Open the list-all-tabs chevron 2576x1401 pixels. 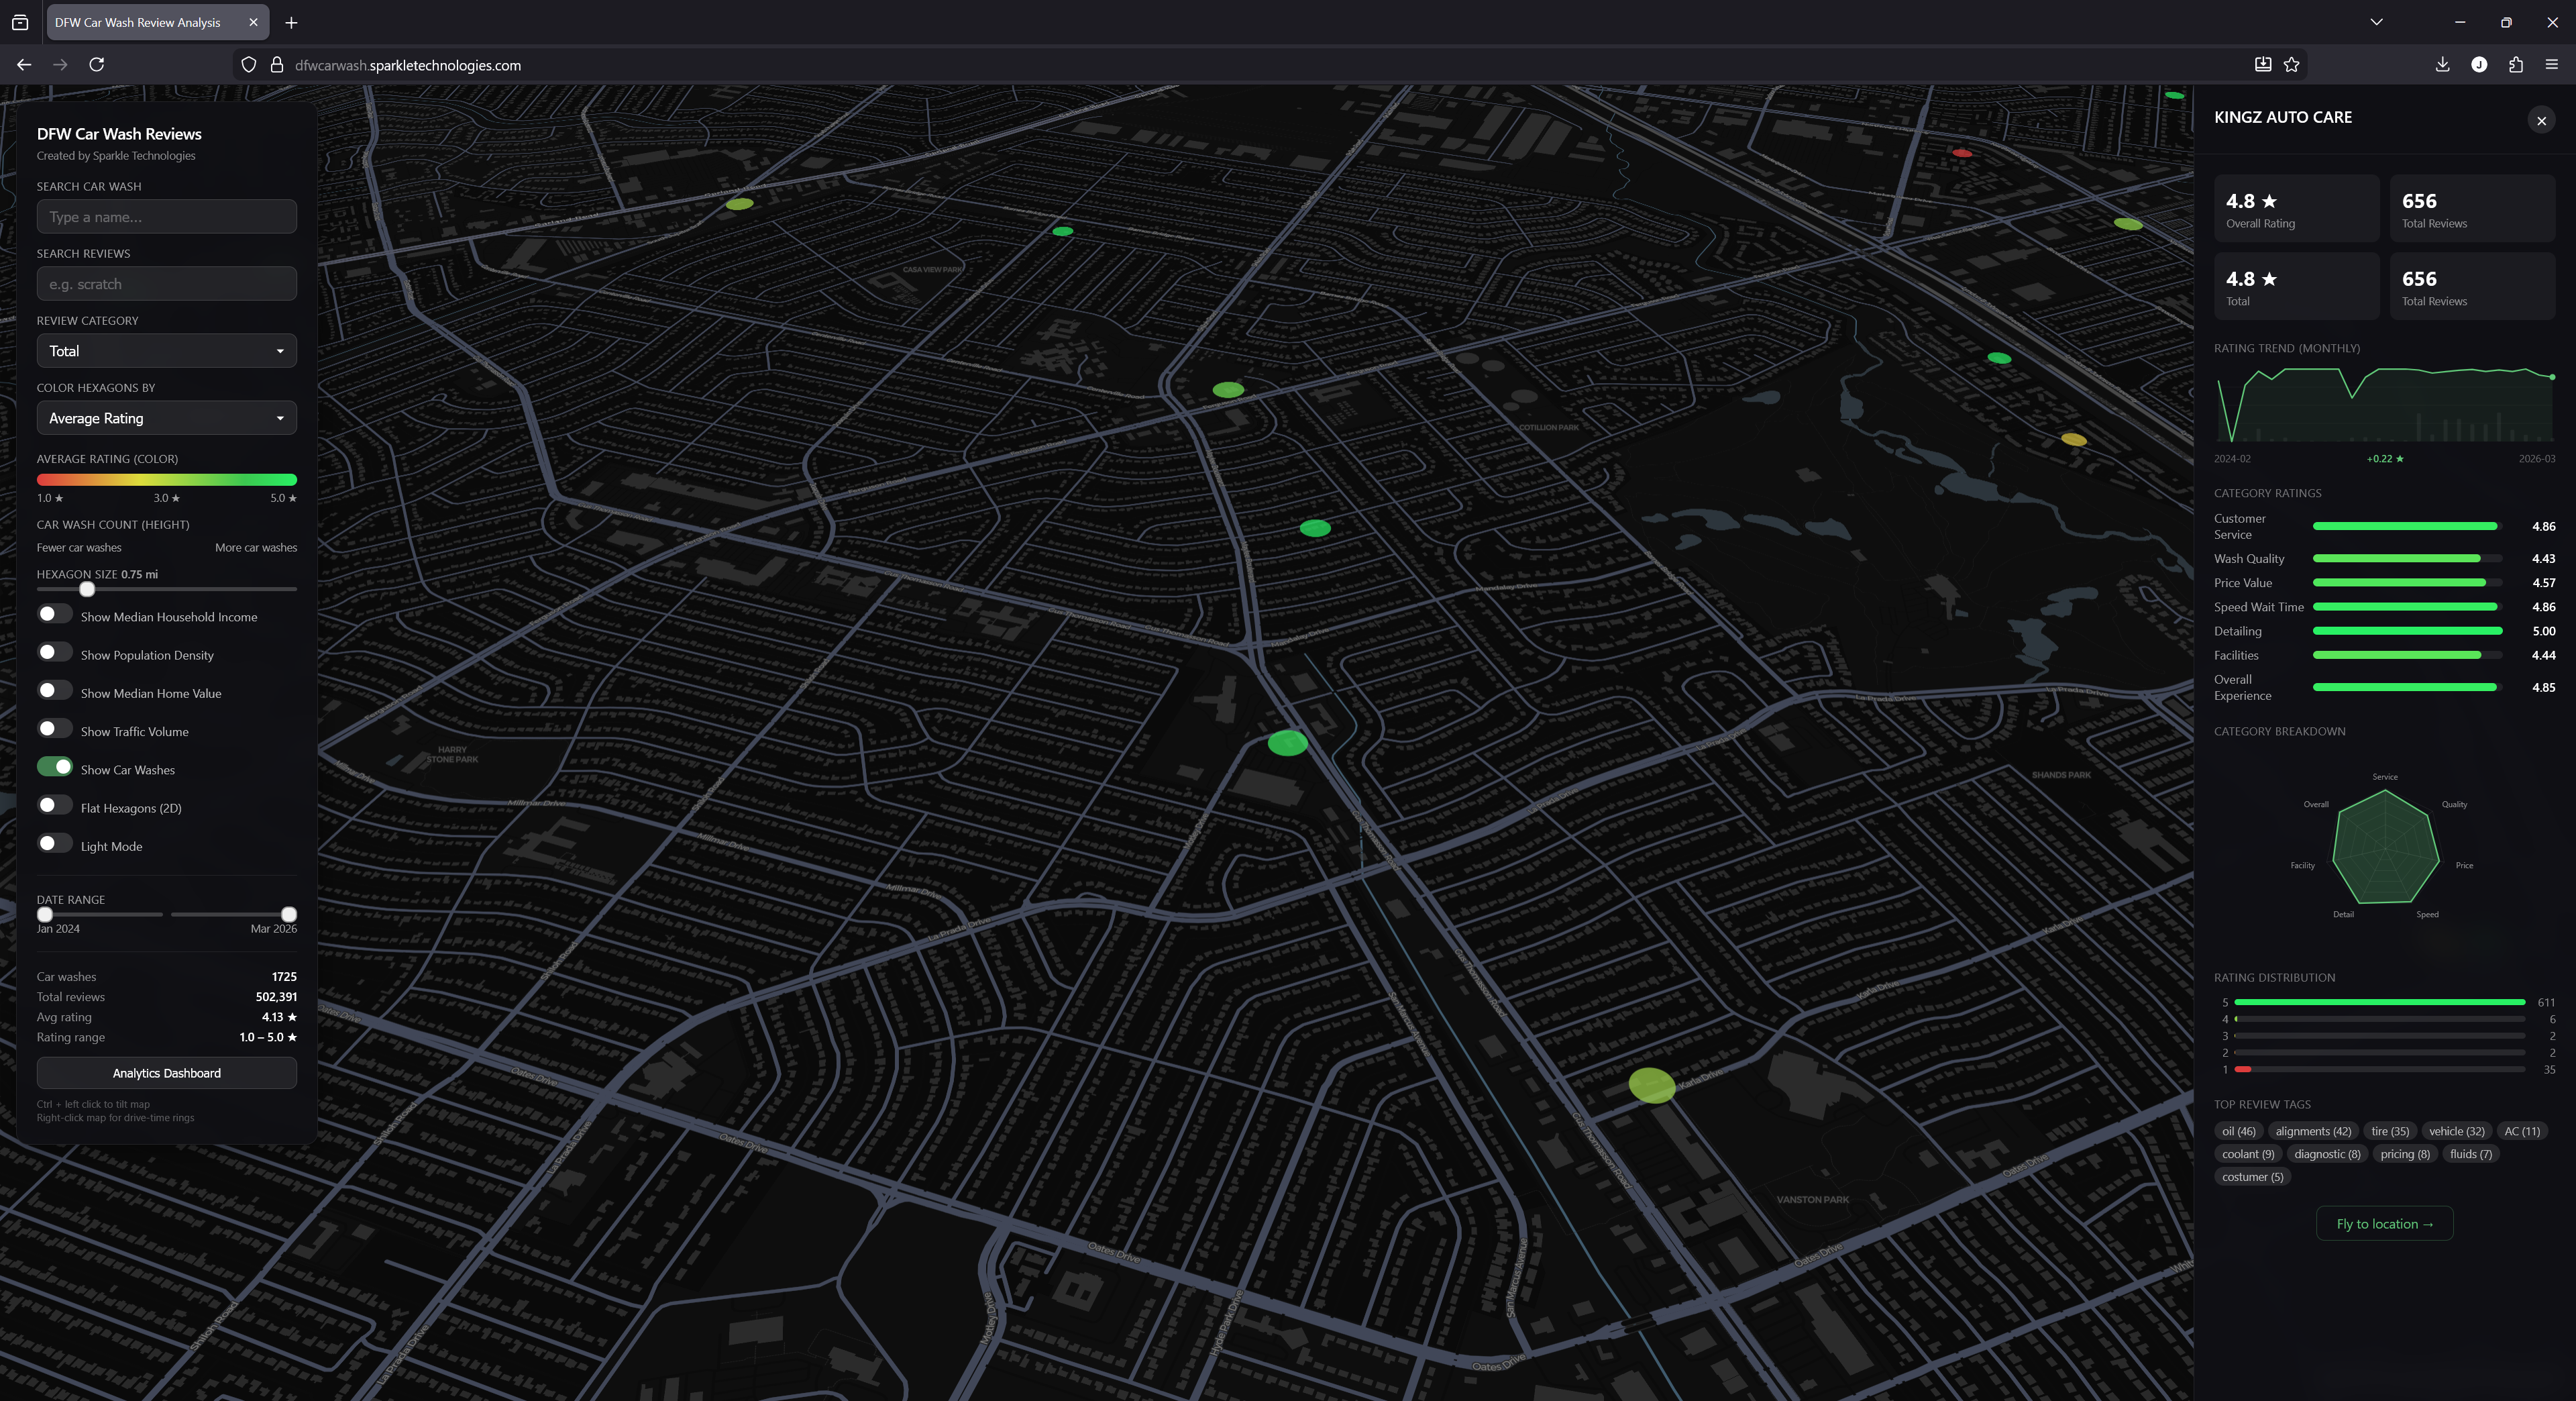click(2376, 22)
